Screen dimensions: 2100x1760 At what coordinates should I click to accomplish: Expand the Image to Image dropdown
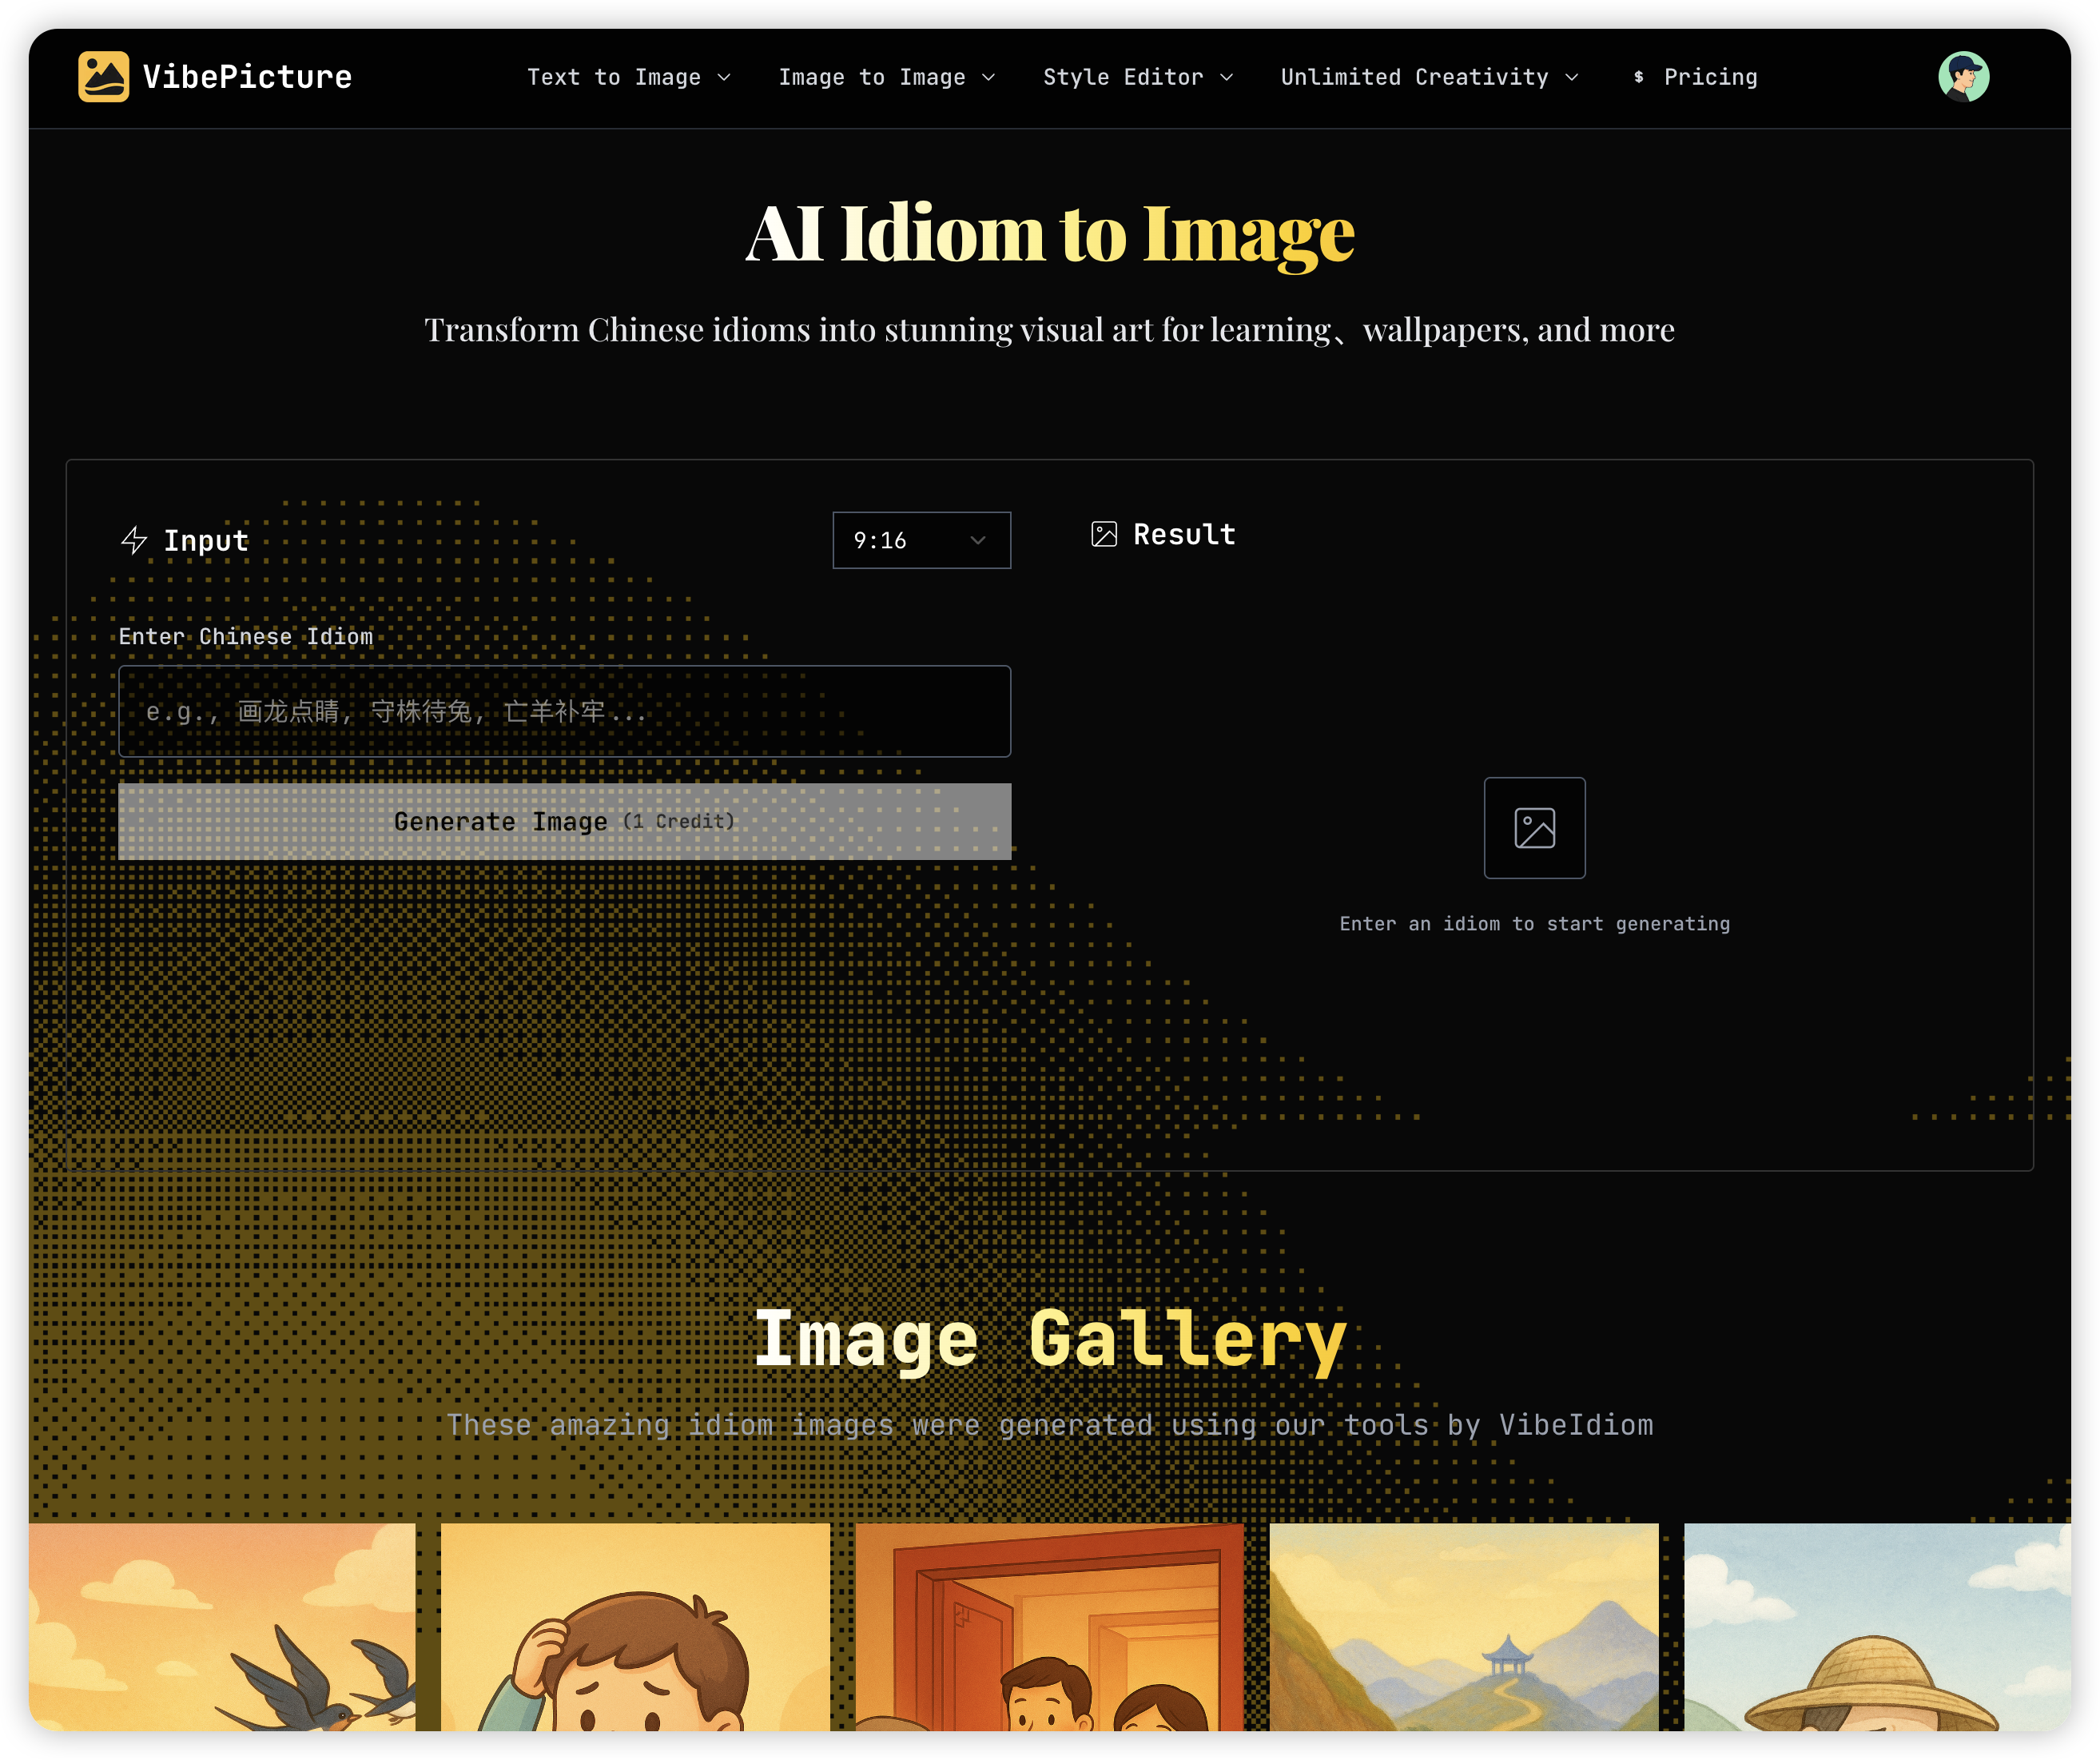(x=886, y=76)
